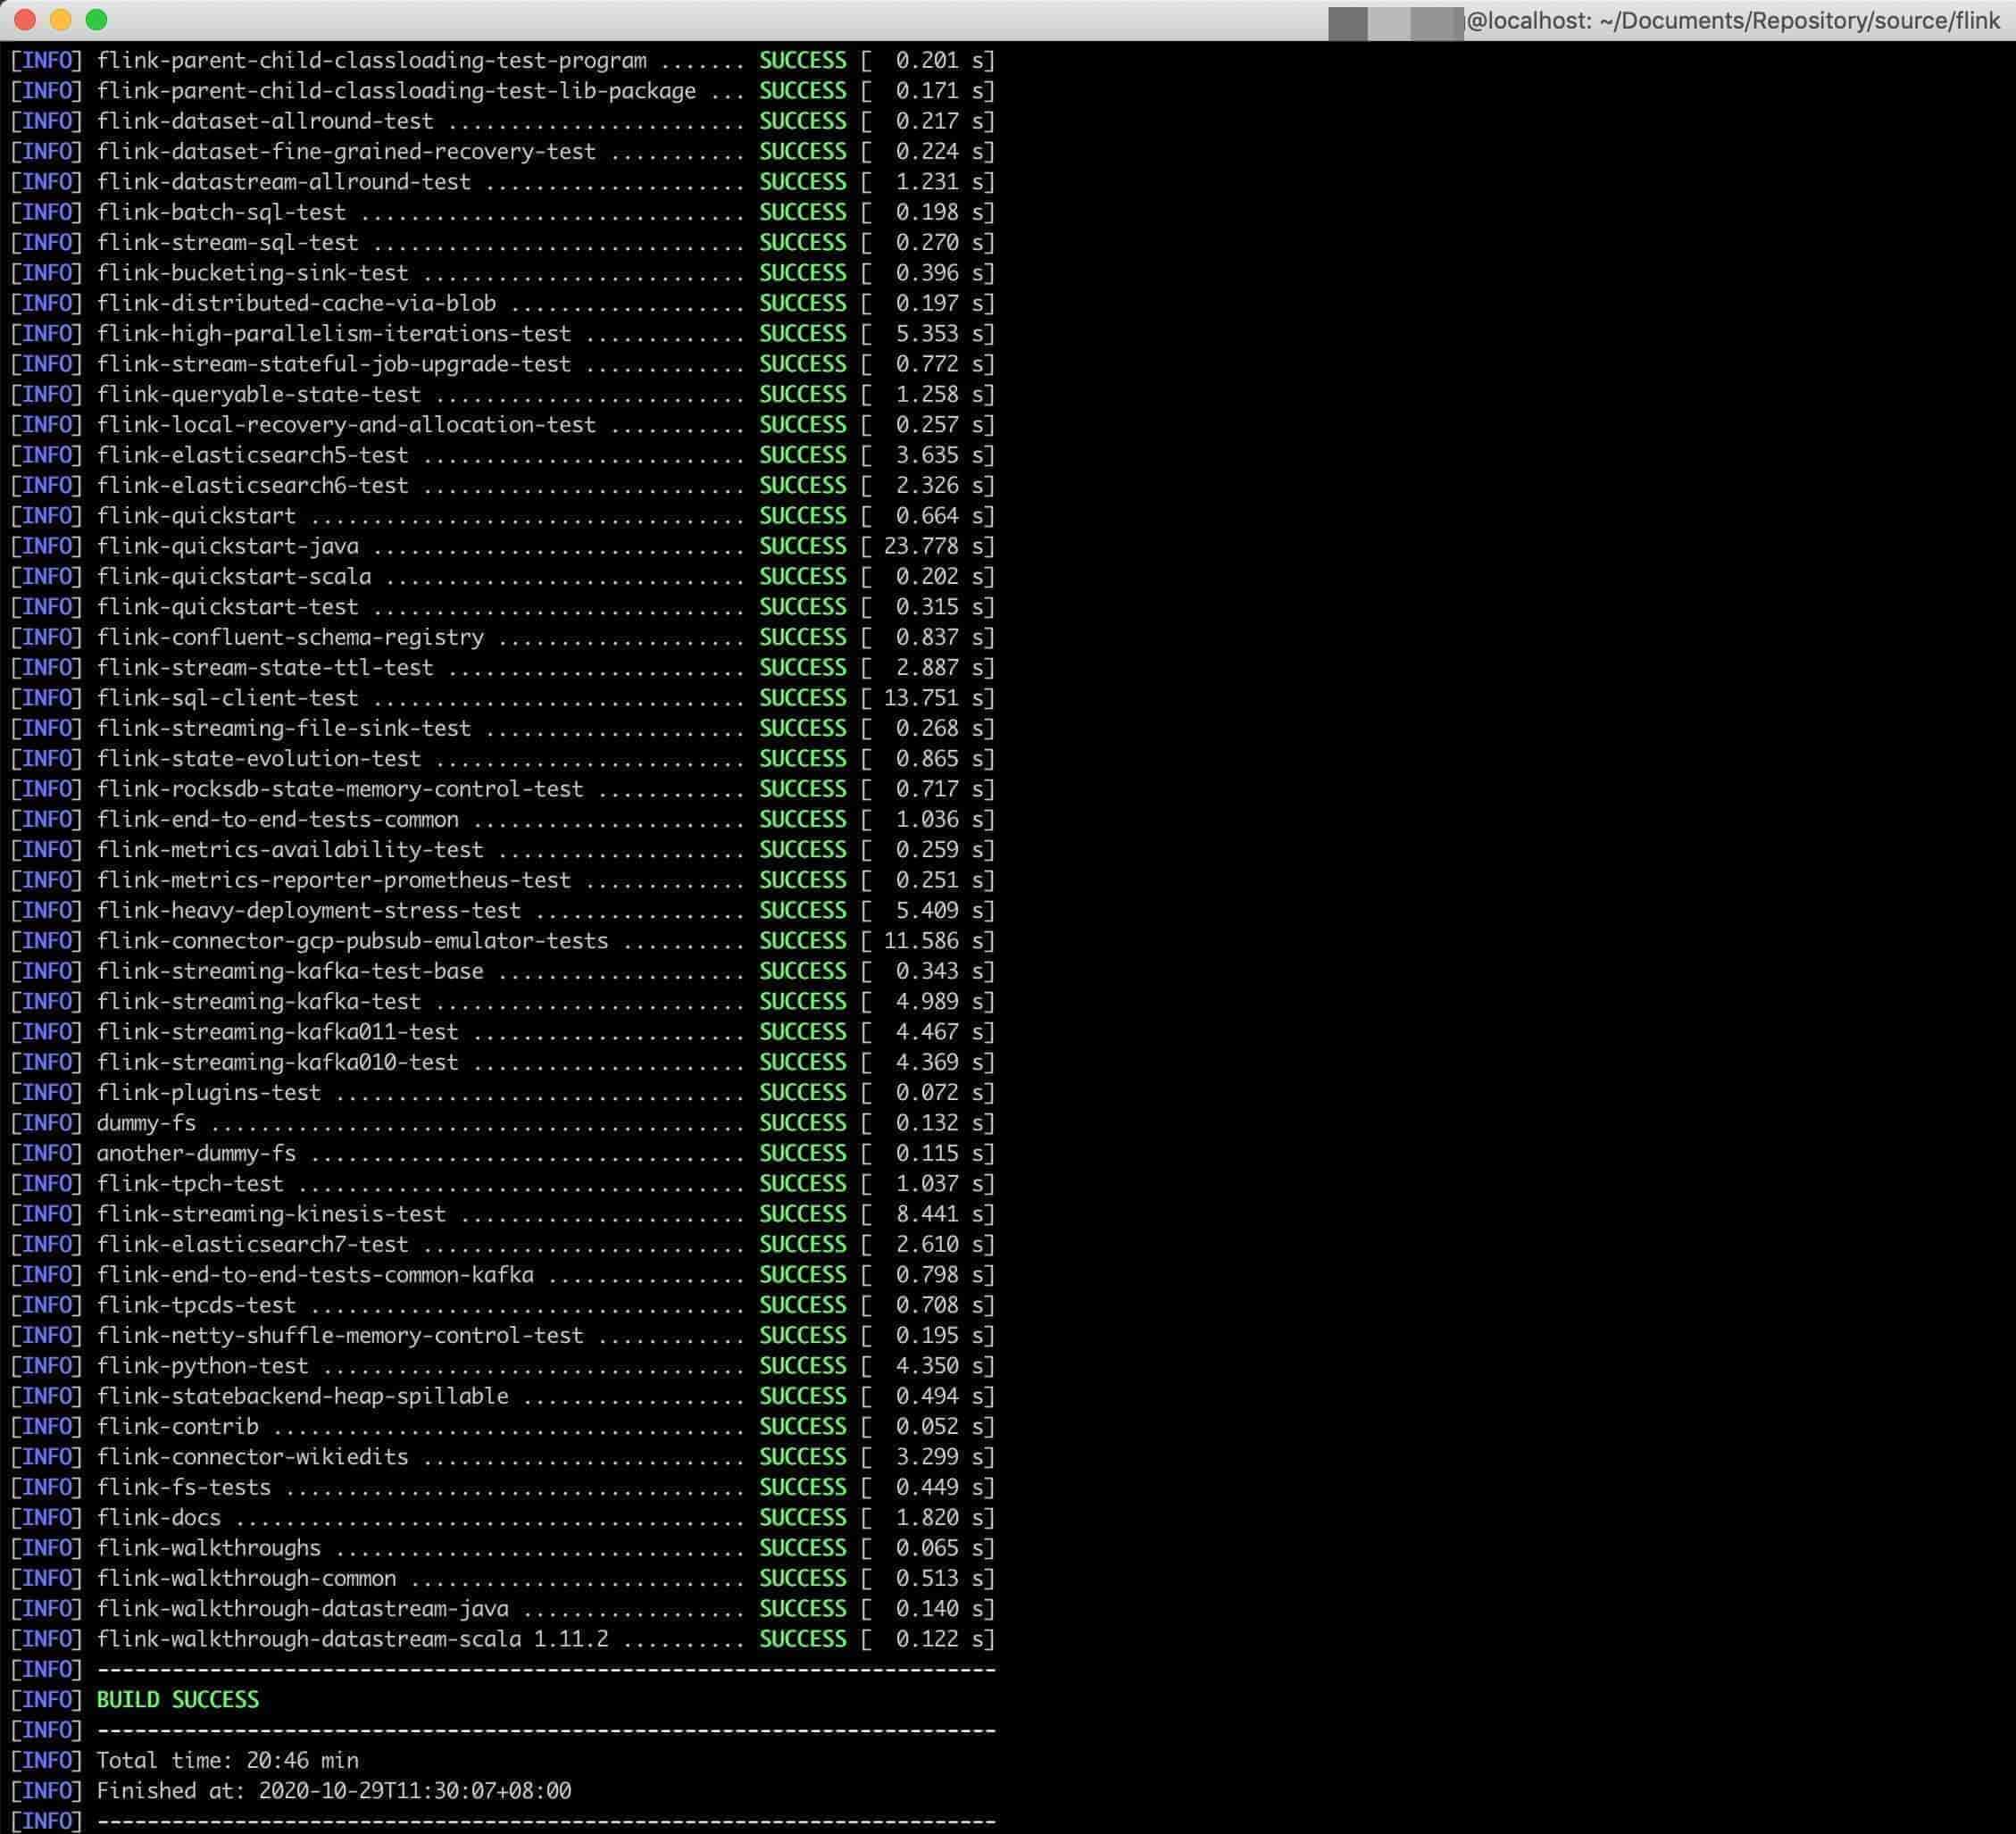This screenshot has width=2016, height=1834.
Task: Click the flink-datastream-allround-test module name
Action: (284, 182)
